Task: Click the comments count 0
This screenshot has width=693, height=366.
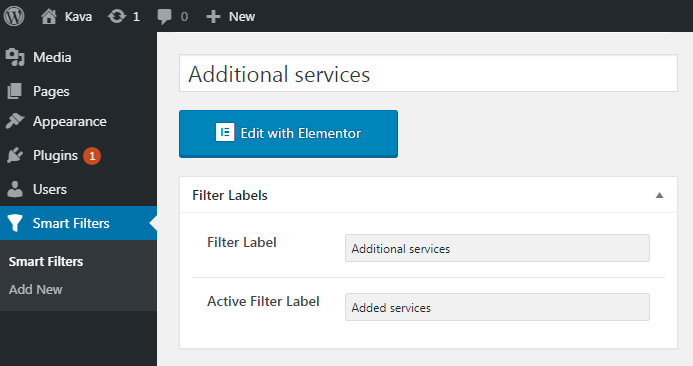Action: [184, 17]
